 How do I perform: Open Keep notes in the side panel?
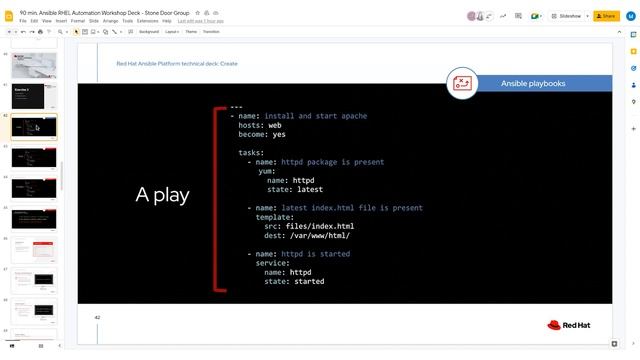(633, 51)
